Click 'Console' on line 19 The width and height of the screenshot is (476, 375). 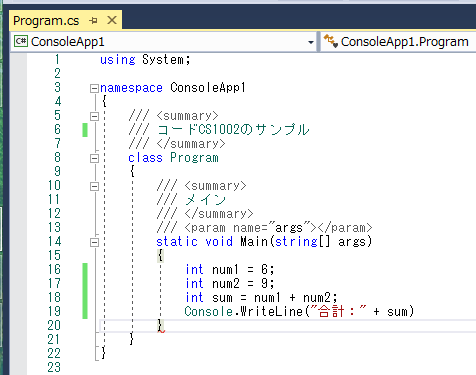coord(209,311)
